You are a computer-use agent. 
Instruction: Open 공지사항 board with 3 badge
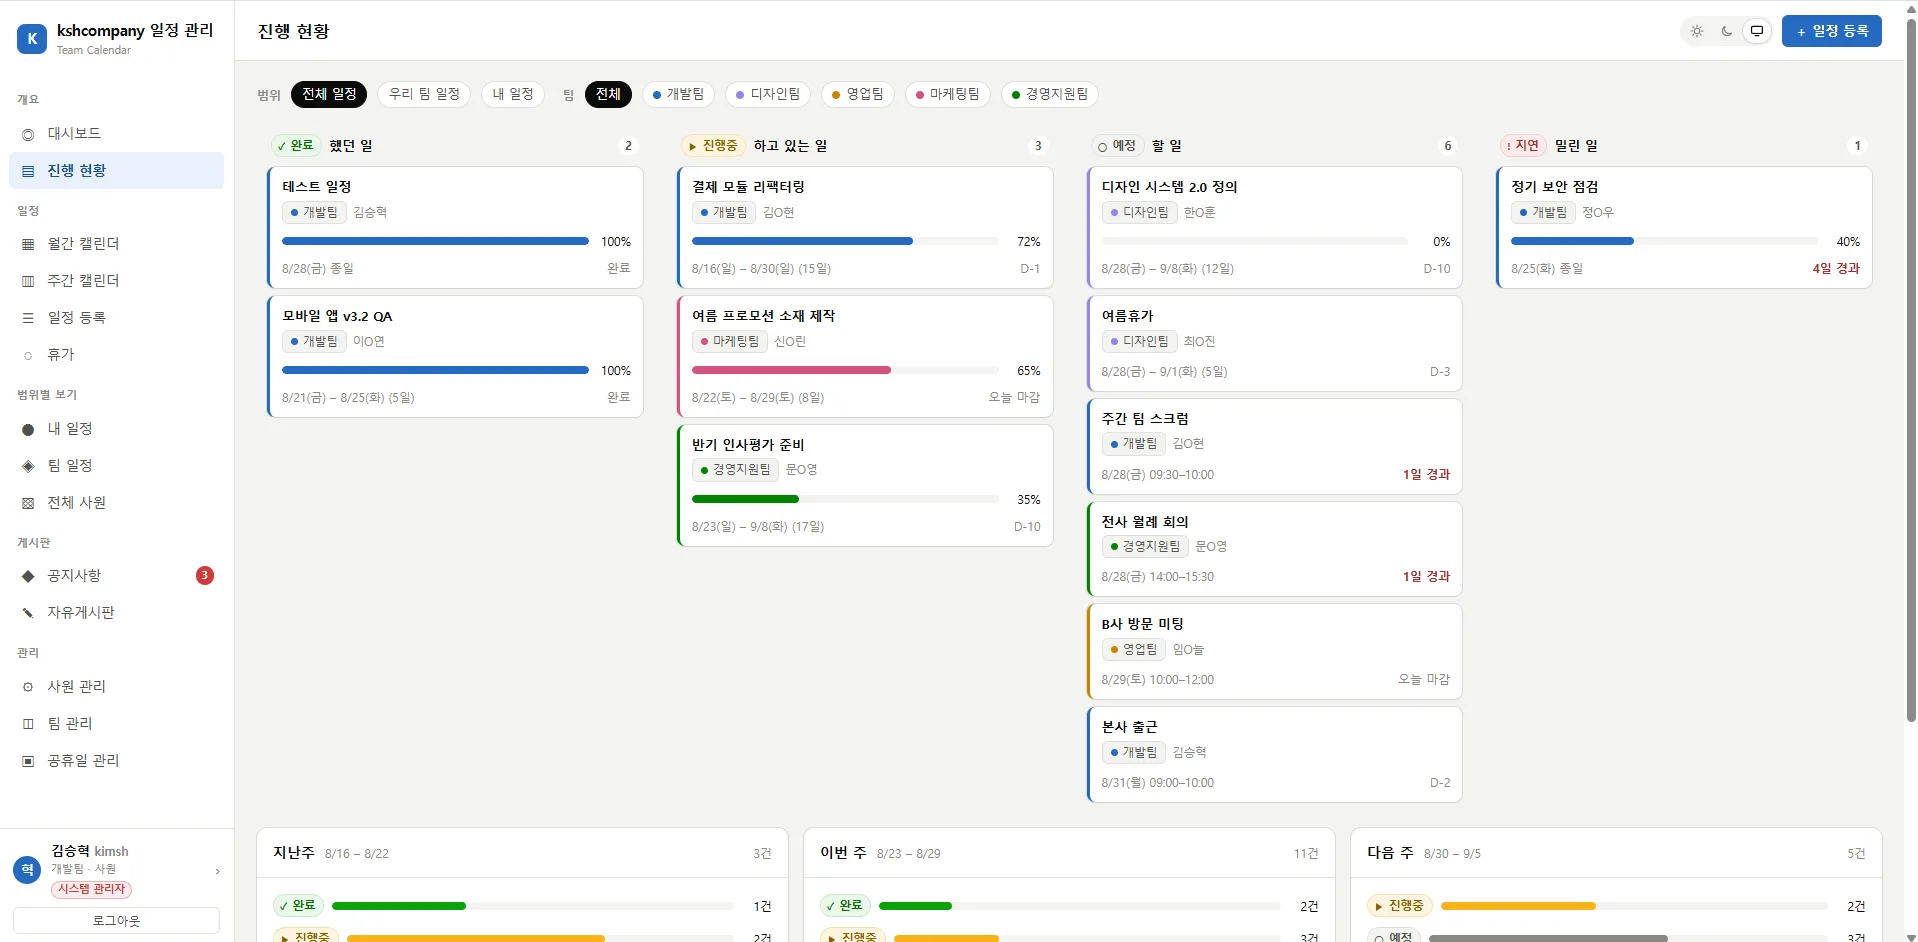coord(116,576)
